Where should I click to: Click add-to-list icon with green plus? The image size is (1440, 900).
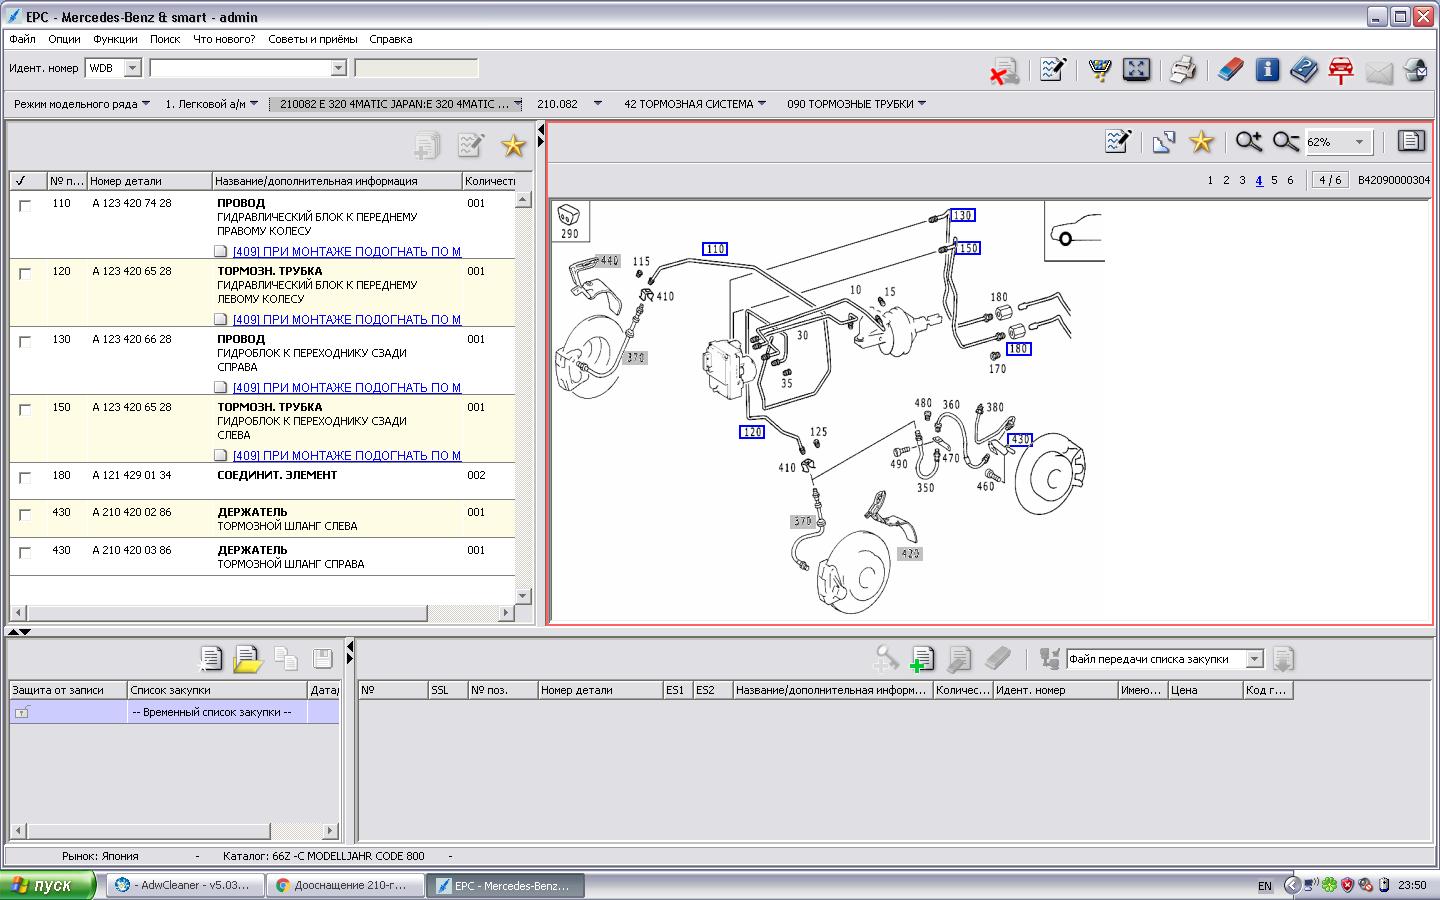[x=922, y=659]
